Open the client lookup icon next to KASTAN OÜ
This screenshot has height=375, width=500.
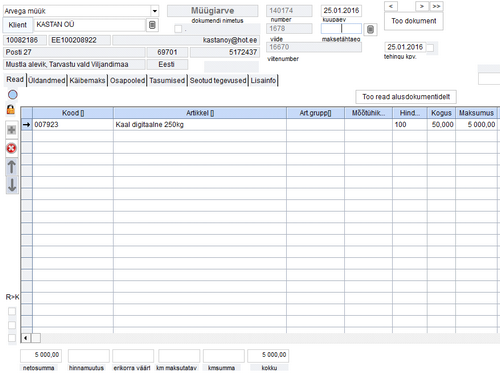click(x=152, y=25)
